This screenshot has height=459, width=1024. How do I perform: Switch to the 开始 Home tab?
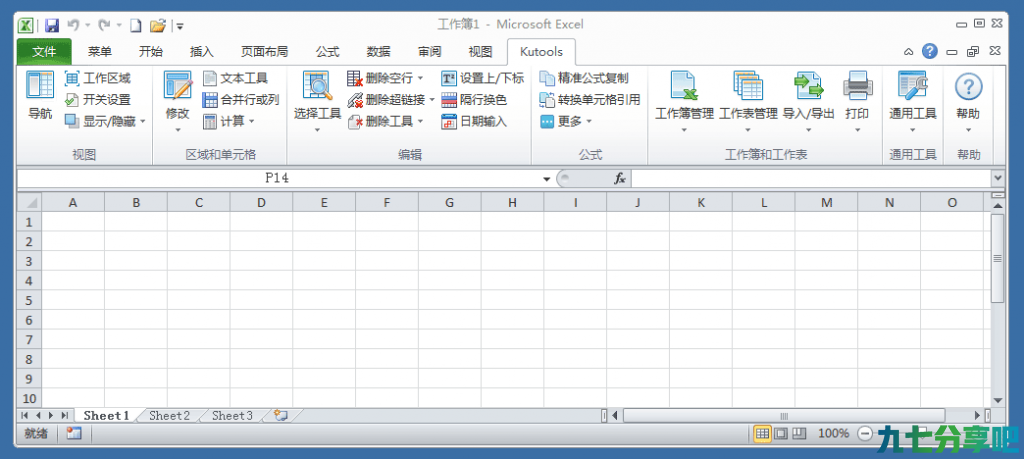coord(151,52)
